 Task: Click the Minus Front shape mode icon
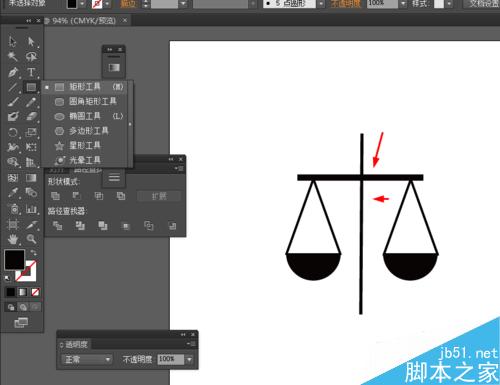pyautogui.click(x=77, y=196)
